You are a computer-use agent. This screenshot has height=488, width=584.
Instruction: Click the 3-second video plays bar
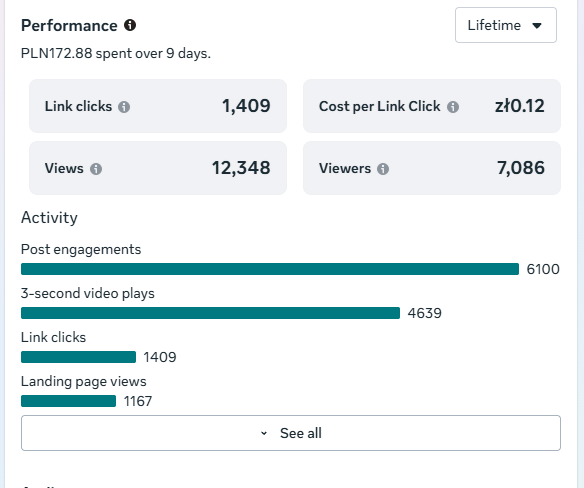[x=210, y=313]
